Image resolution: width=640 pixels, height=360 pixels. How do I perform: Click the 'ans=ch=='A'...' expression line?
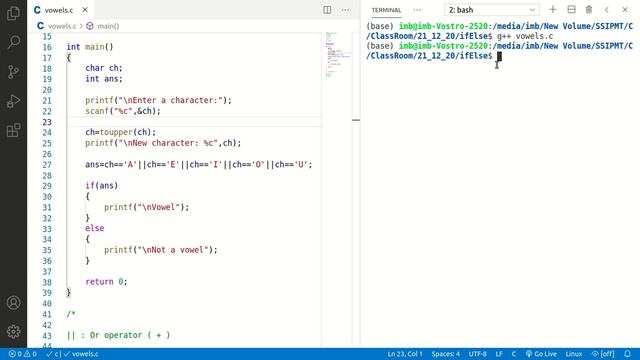[x=199, y=164]
